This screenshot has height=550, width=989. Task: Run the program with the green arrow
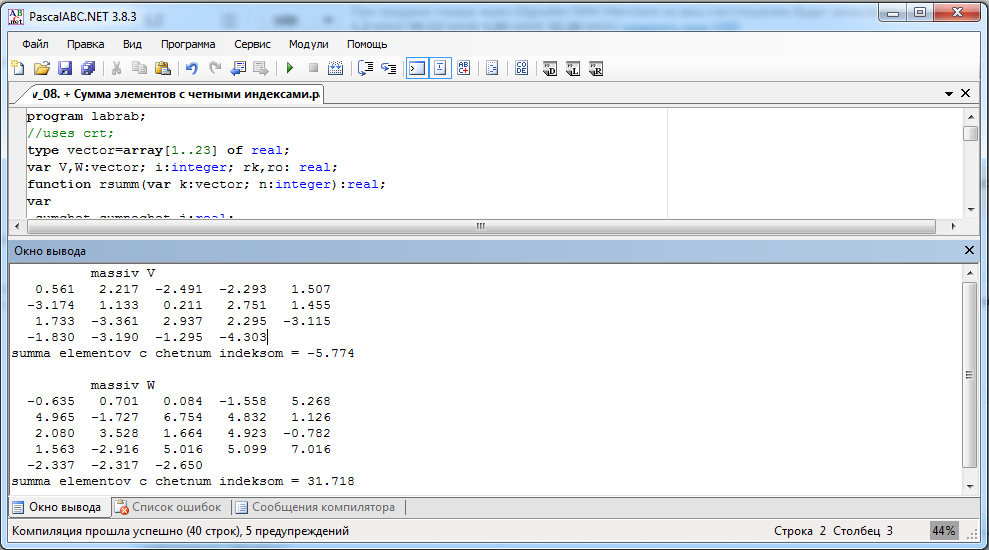click(290, 68)
